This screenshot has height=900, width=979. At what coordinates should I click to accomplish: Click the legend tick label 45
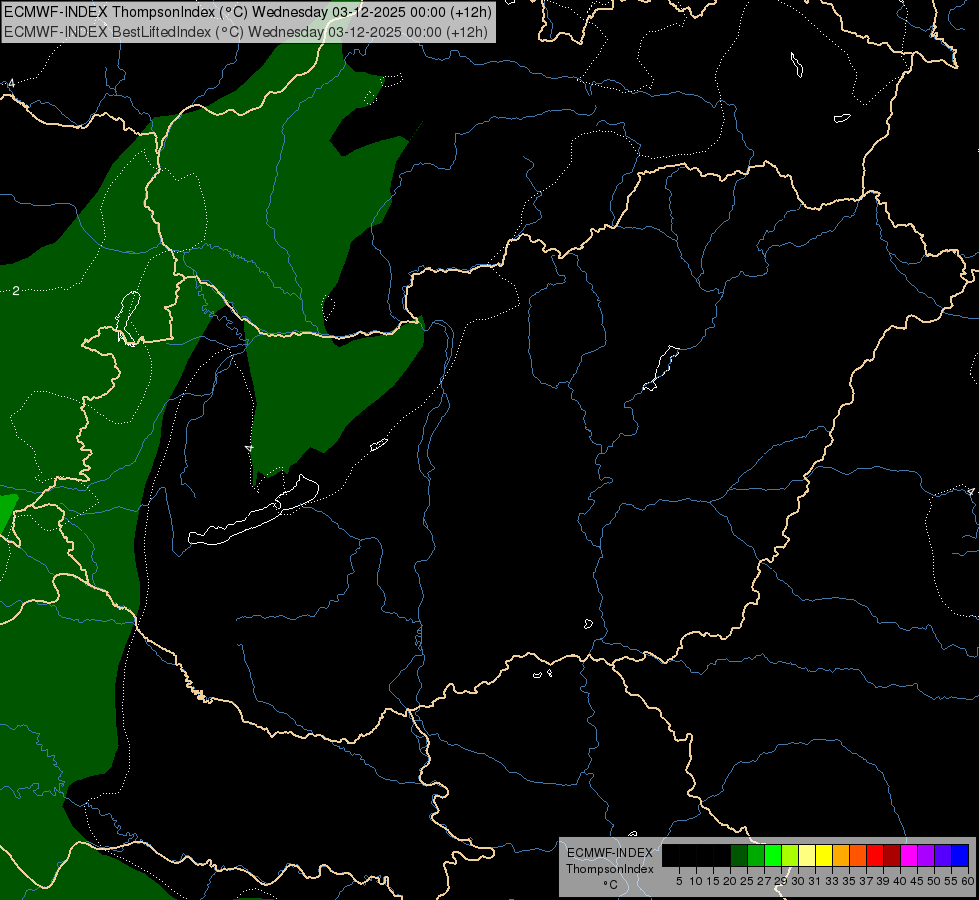coord(917,881)
